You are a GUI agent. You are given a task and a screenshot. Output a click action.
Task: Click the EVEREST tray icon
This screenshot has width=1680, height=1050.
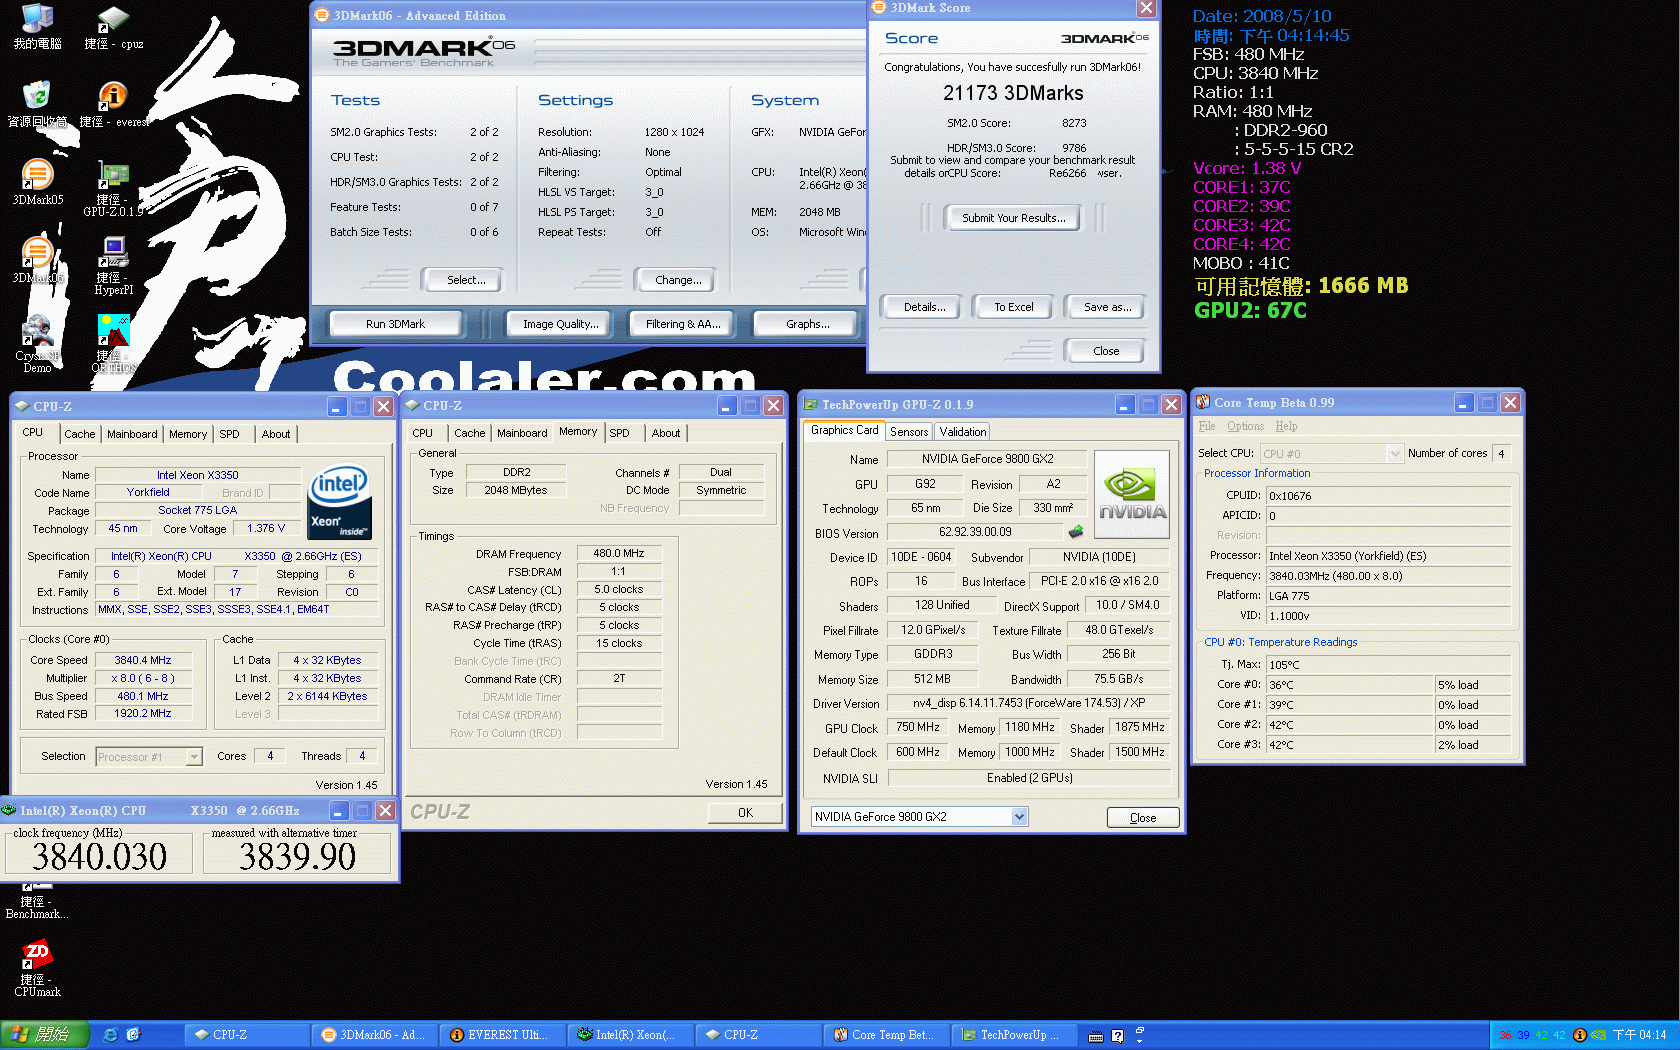coord(1580,1035)
